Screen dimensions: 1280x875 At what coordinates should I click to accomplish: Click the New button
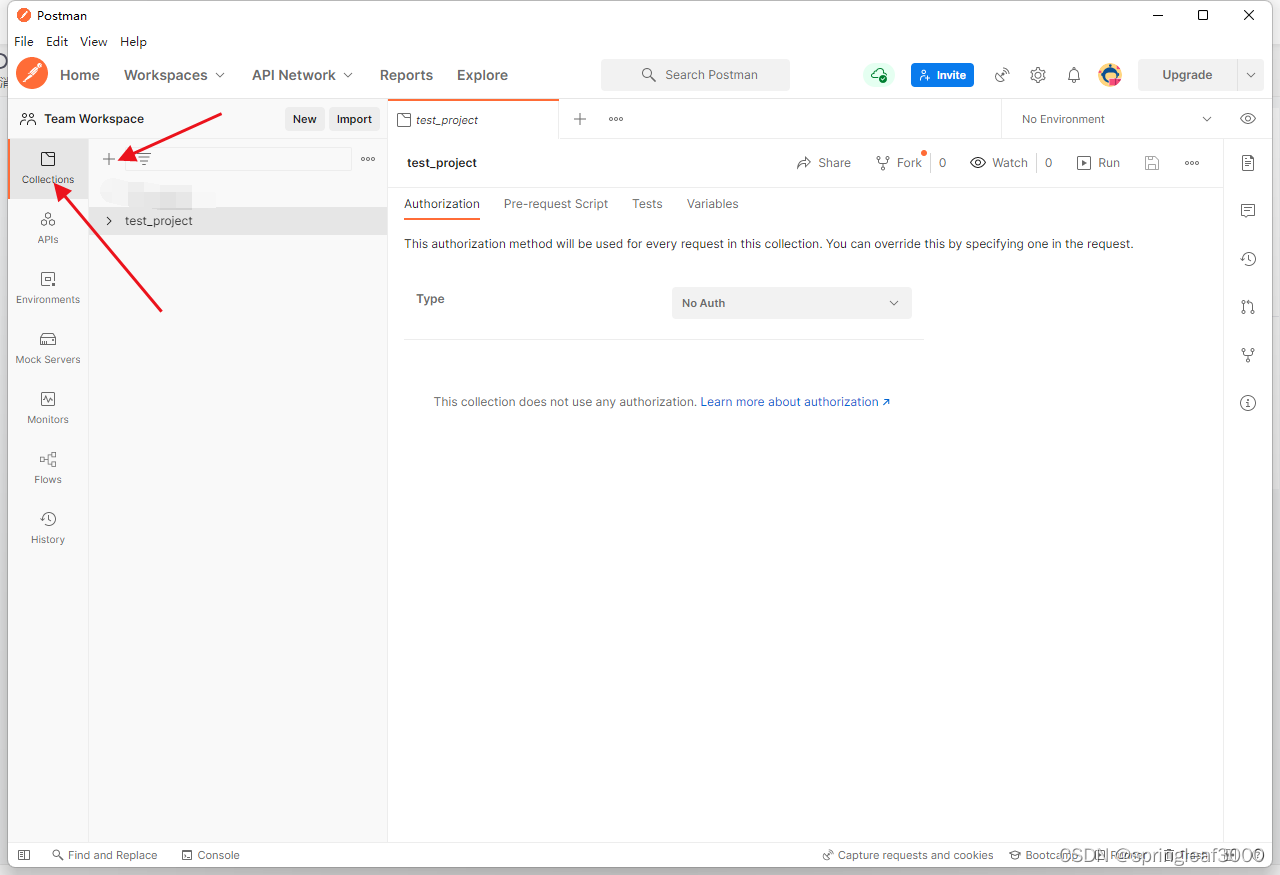(x=304, y=119)
